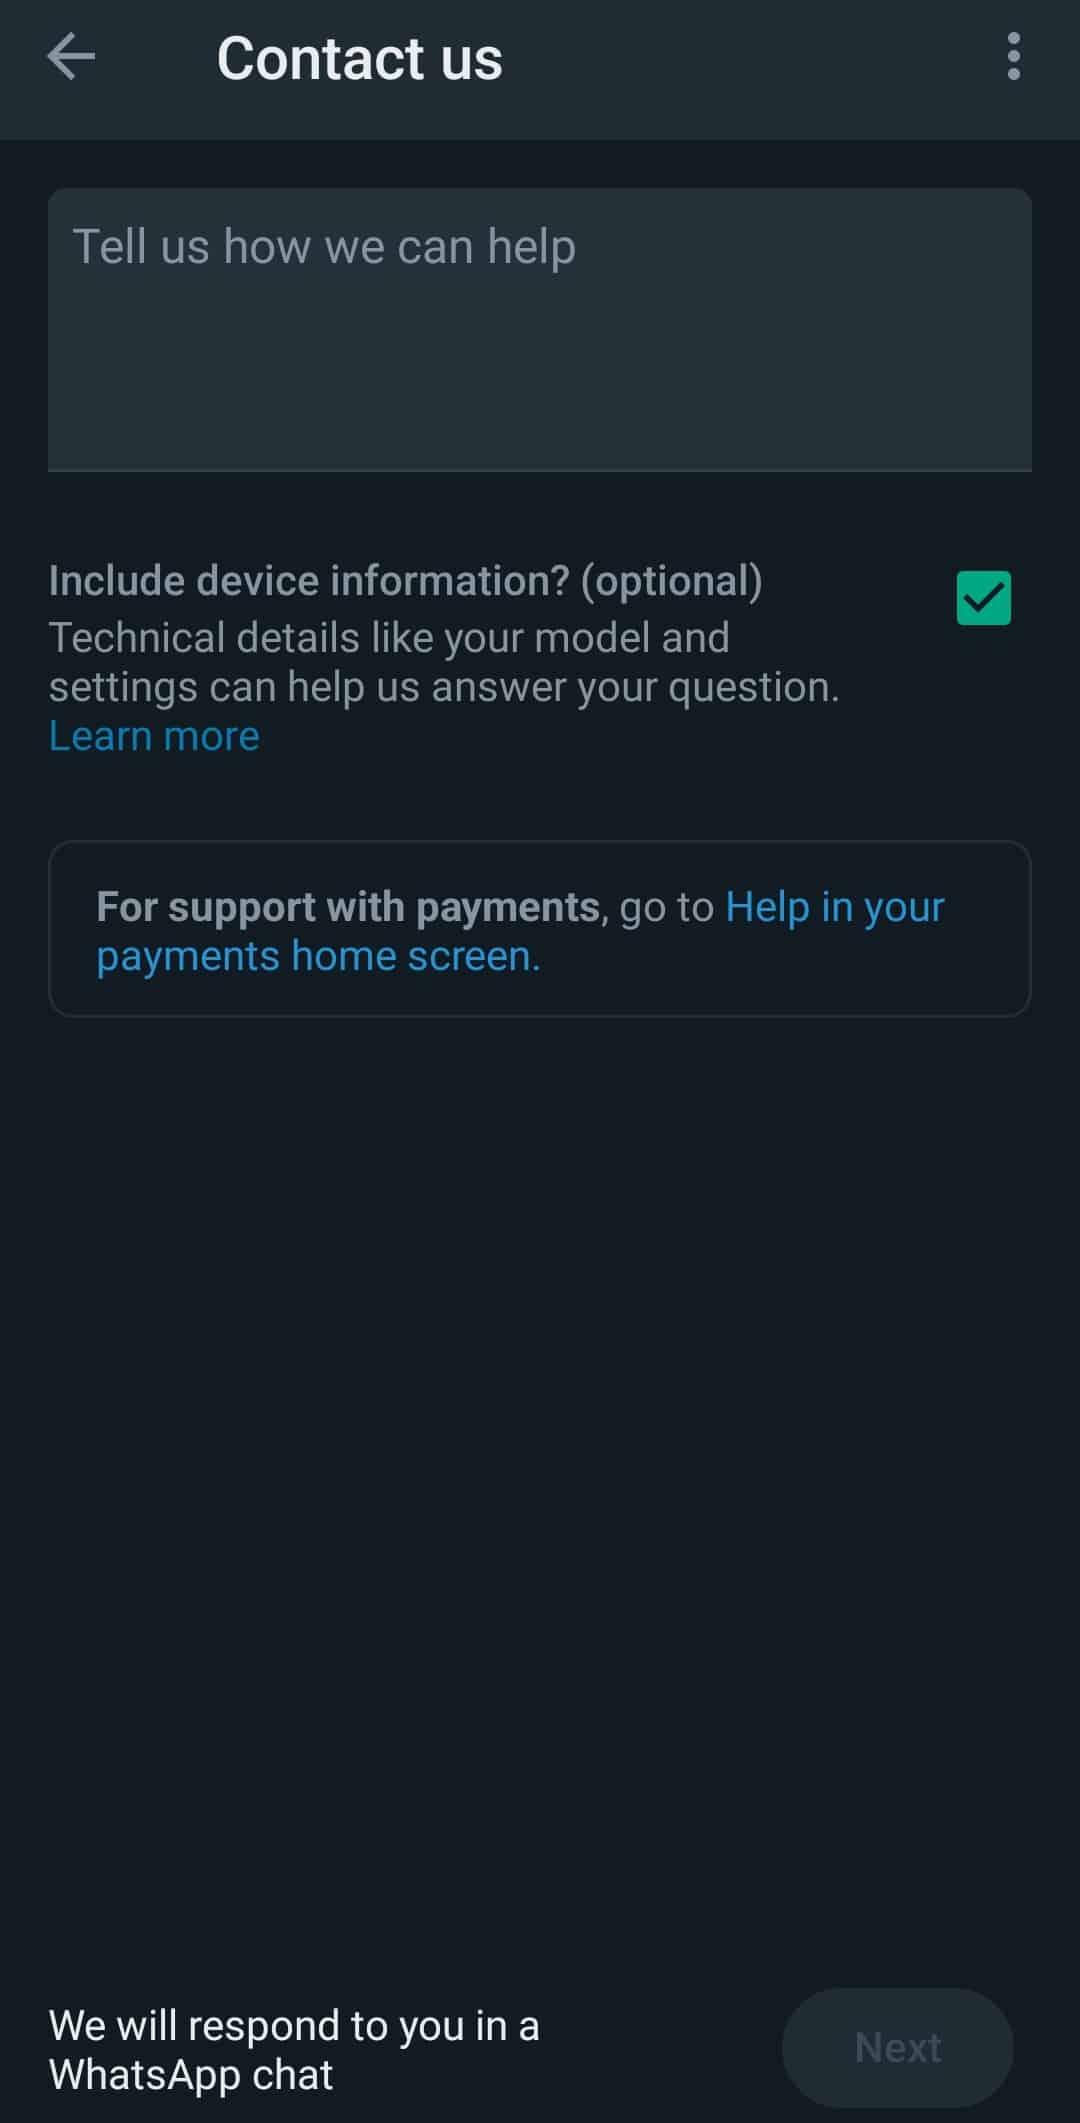
Task: Click 'payments home screen.' link text
Action: 318,956
